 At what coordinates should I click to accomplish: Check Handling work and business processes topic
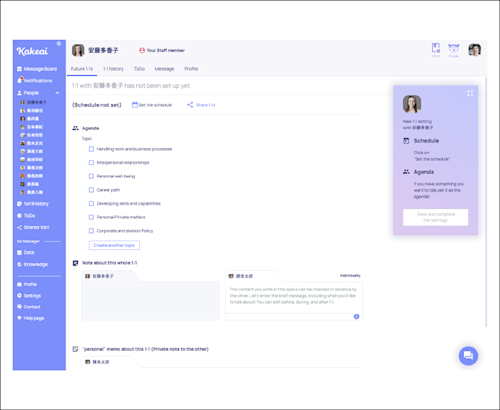[x=91, y=149]
